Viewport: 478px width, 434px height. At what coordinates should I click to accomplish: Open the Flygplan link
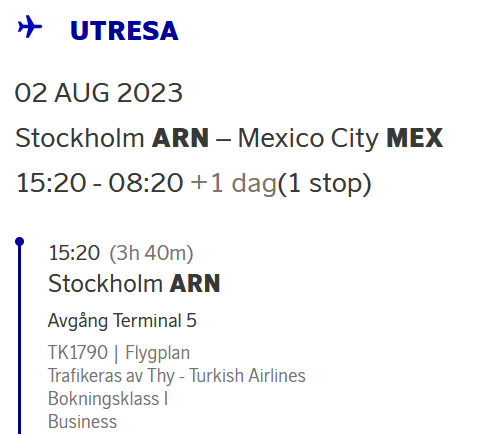tap(157, 352)
